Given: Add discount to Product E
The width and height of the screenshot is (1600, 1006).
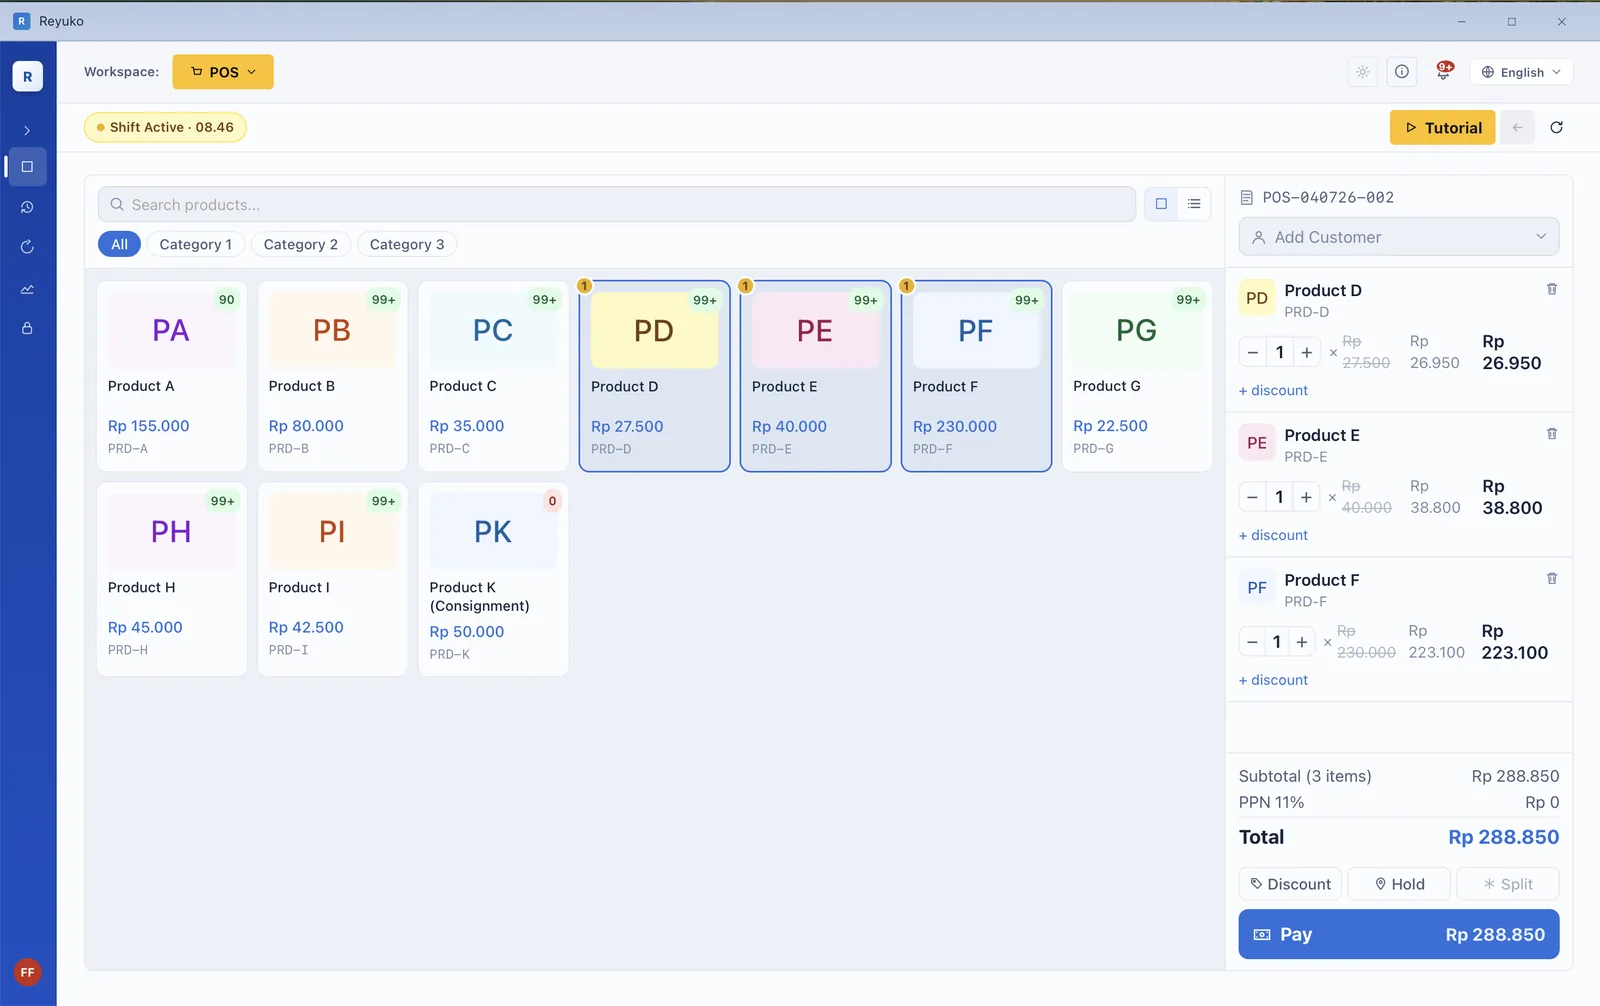Looking at the screenshot, I should tap(1273, 535).
